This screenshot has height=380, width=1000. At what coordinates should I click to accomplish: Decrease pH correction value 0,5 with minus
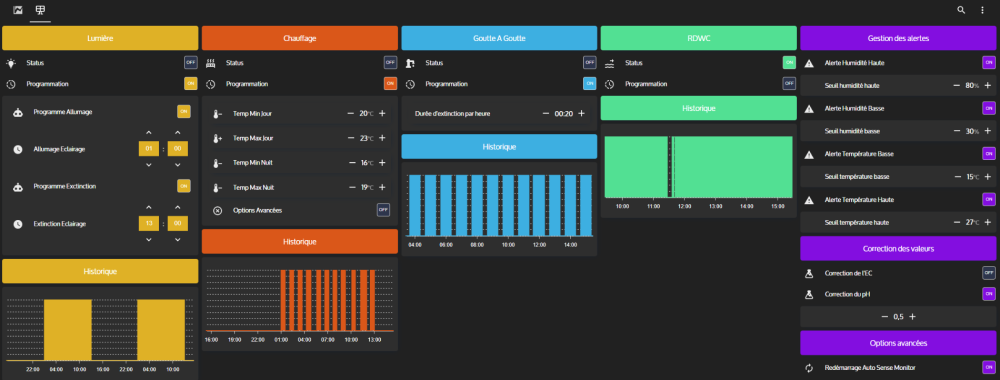tap(885, 316)
